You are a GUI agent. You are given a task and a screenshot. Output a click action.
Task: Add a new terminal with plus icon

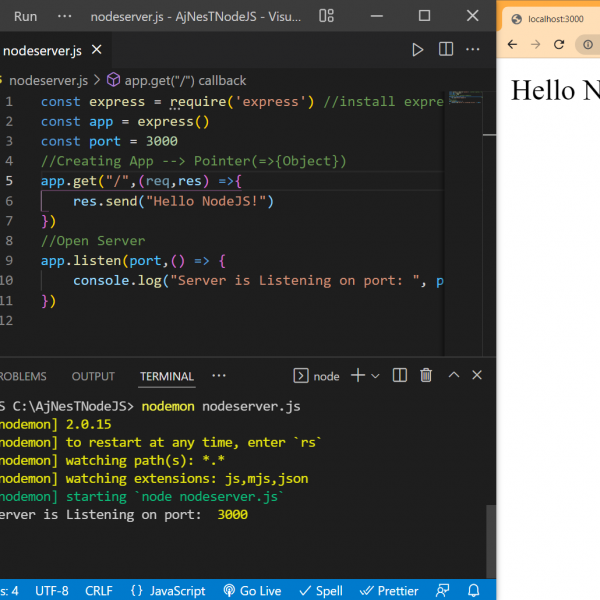coord(357,376)
